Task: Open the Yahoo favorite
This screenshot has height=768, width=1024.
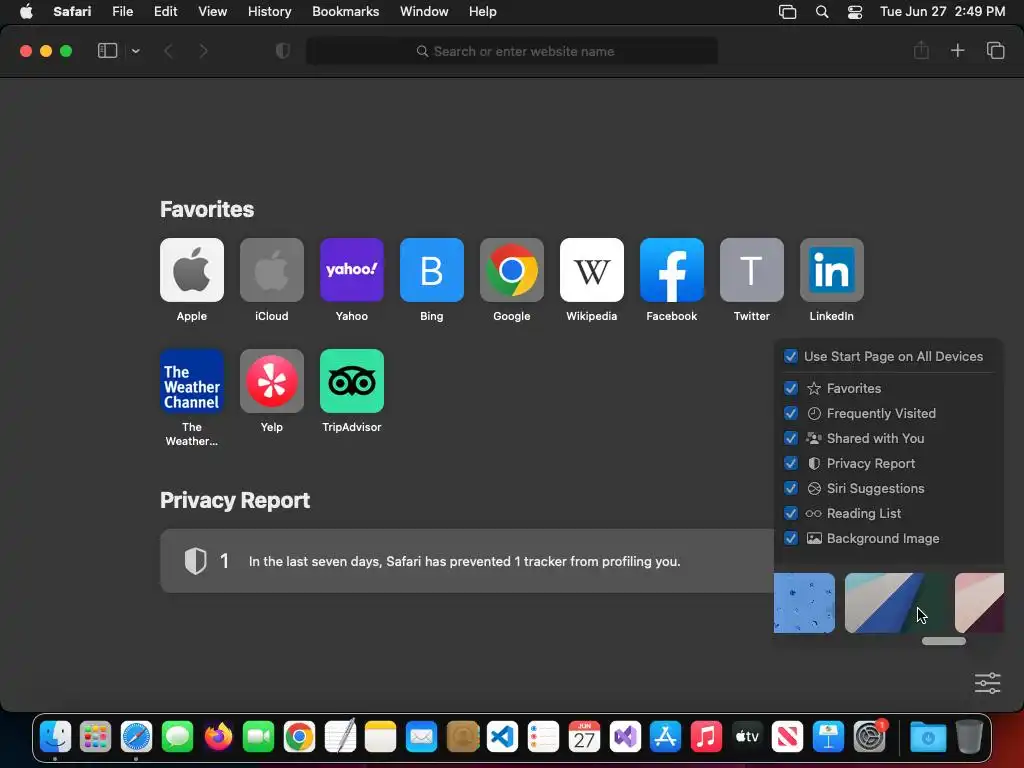Action: pyautogui.click(x=351, y=270)
